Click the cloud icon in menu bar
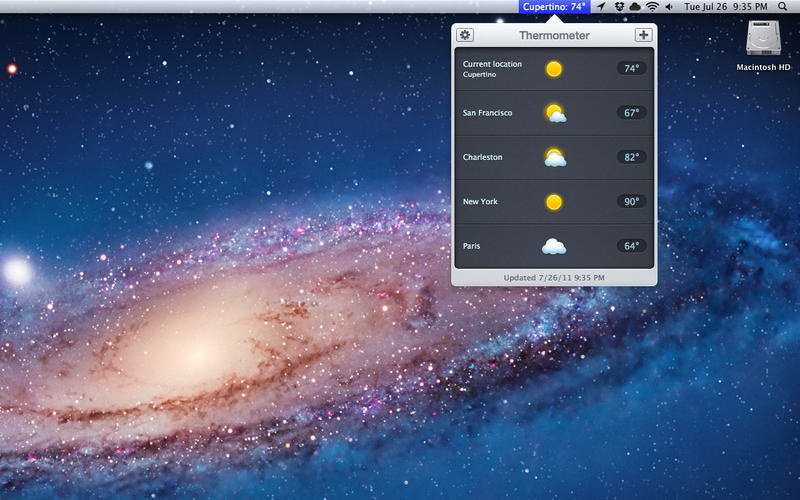 coord(634,6)
